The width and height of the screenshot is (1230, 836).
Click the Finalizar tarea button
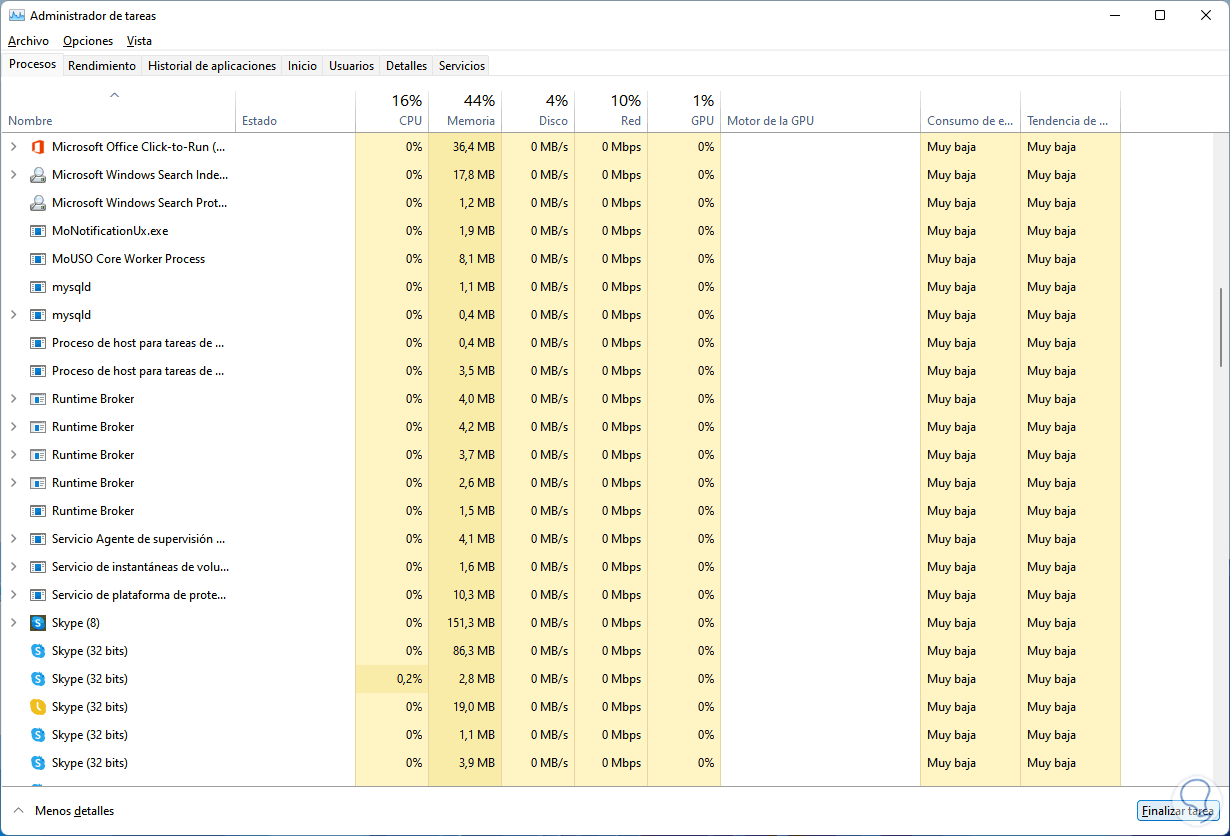pyautogui.click(x=1178, y=811)
